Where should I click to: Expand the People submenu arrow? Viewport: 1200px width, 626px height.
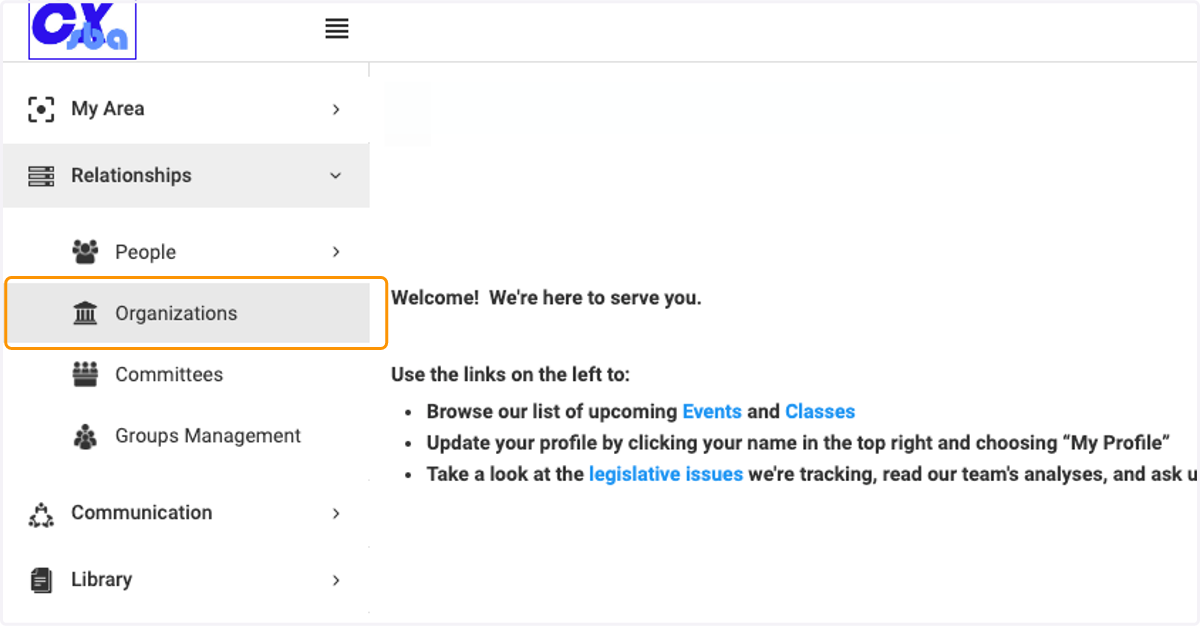click(x=336, y=252)
